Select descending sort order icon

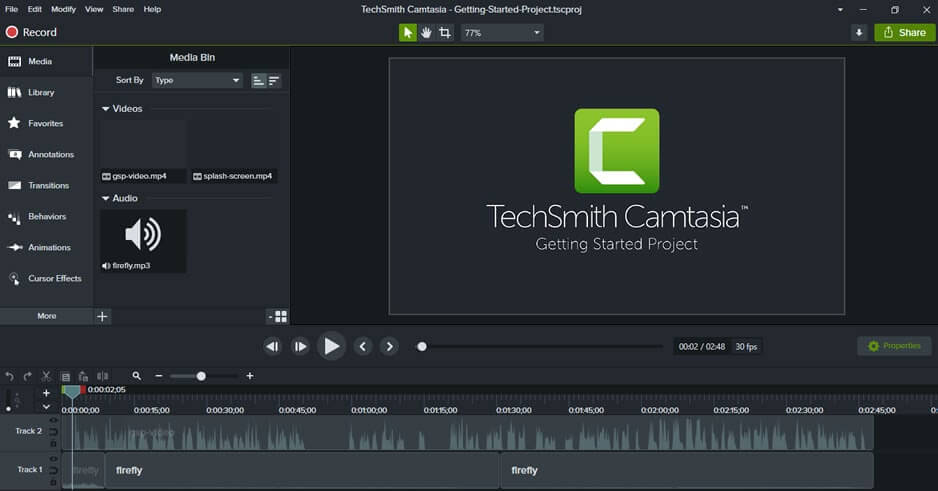click(274, 81)
